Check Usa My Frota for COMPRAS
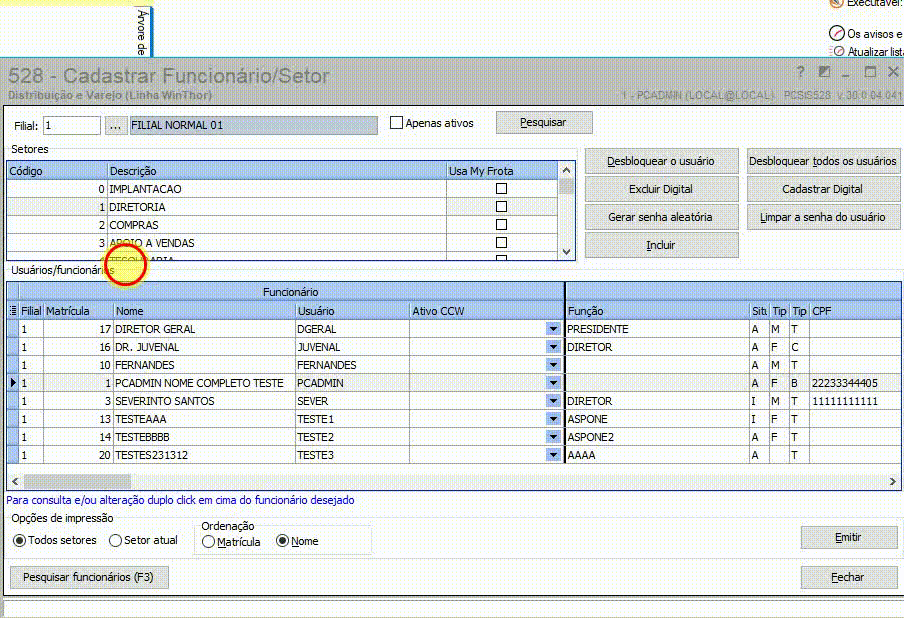Viewport: 904px width, 618px height. tap(502, 224)
